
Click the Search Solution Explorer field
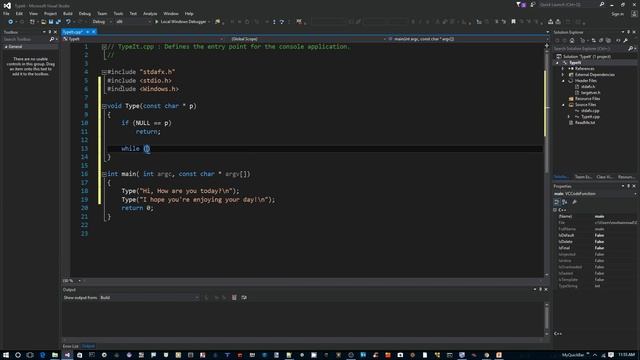590,49
